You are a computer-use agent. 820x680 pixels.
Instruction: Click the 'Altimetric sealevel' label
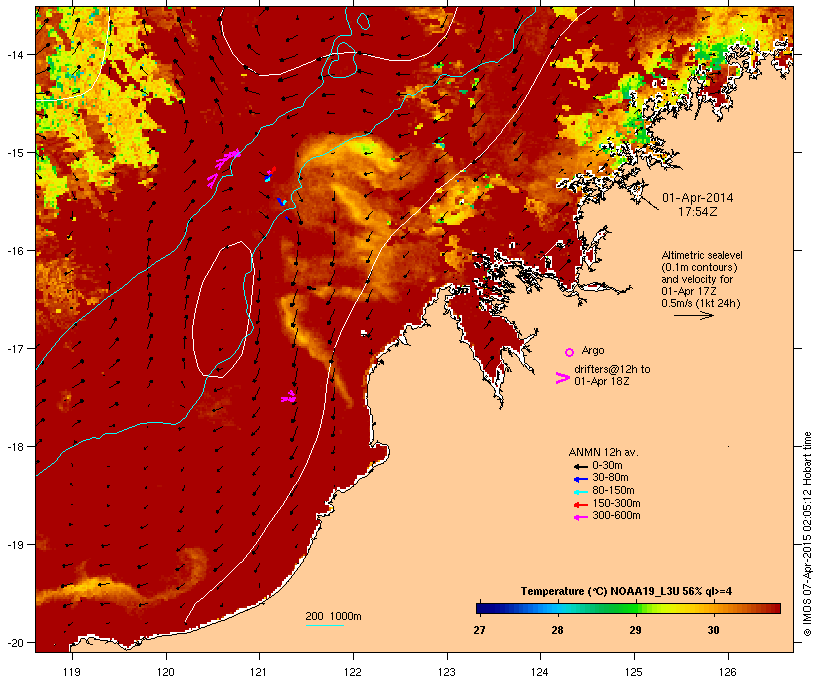coord(702,255)
